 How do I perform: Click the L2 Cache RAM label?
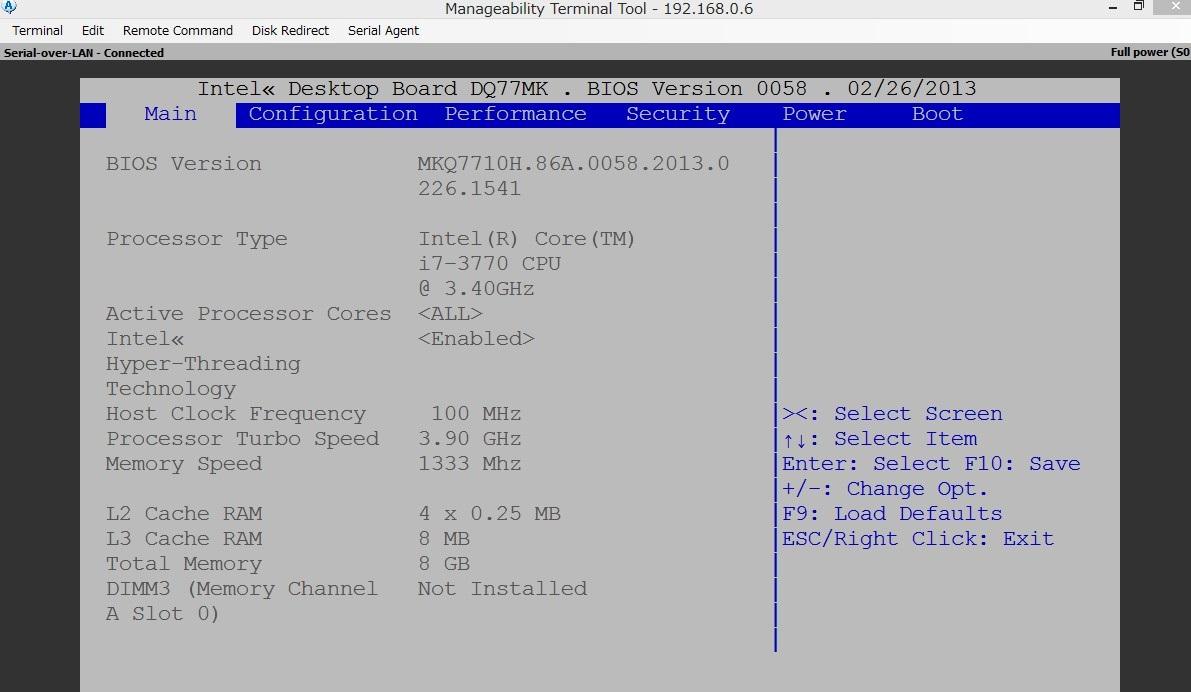point(184,514)
